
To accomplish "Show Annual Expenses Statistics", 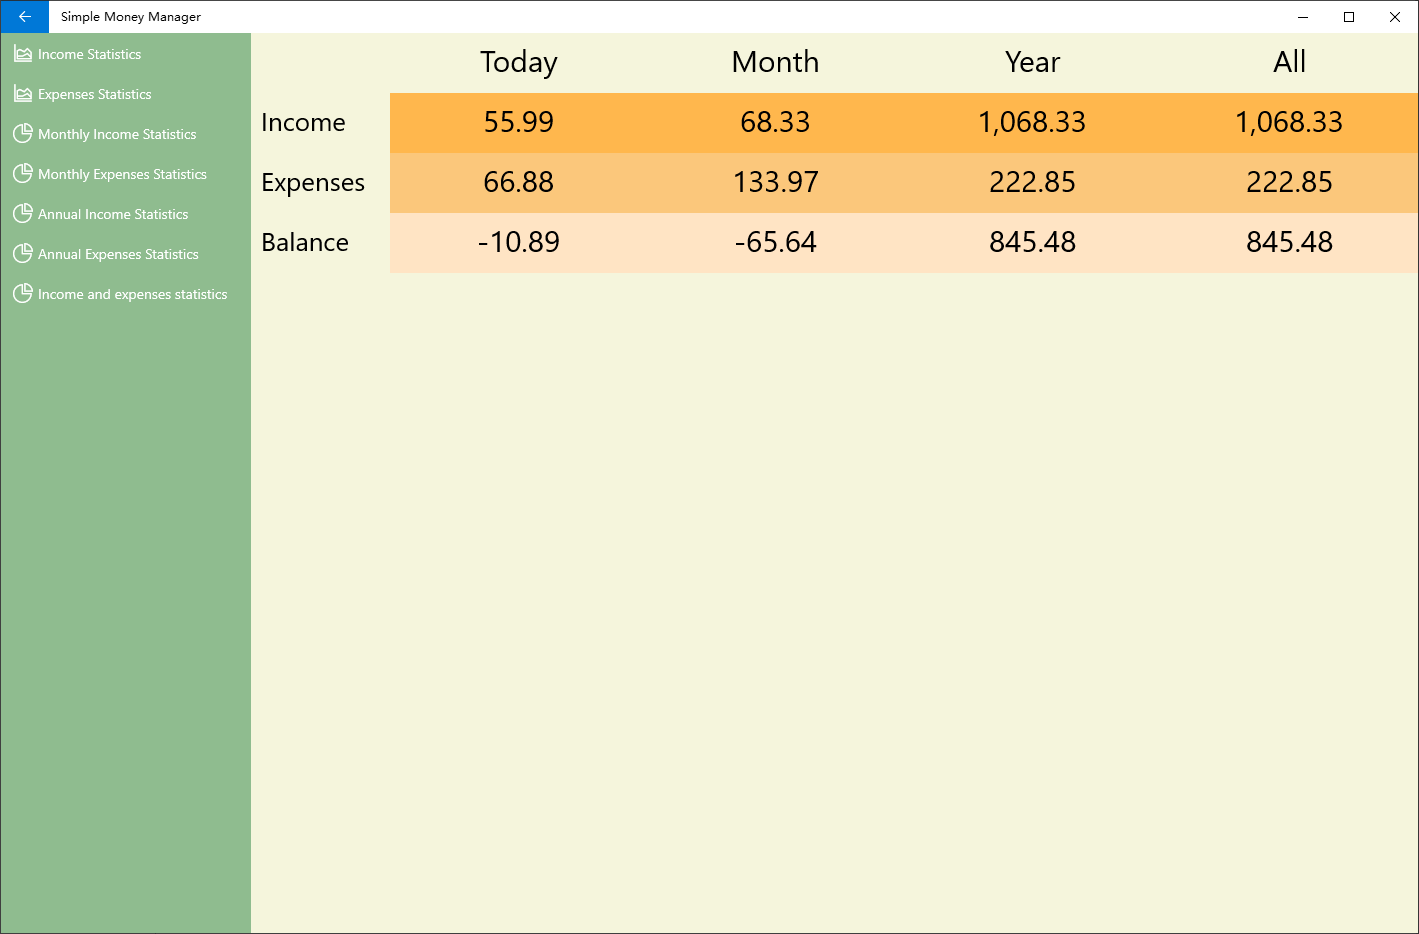I will tap(118, 254).
